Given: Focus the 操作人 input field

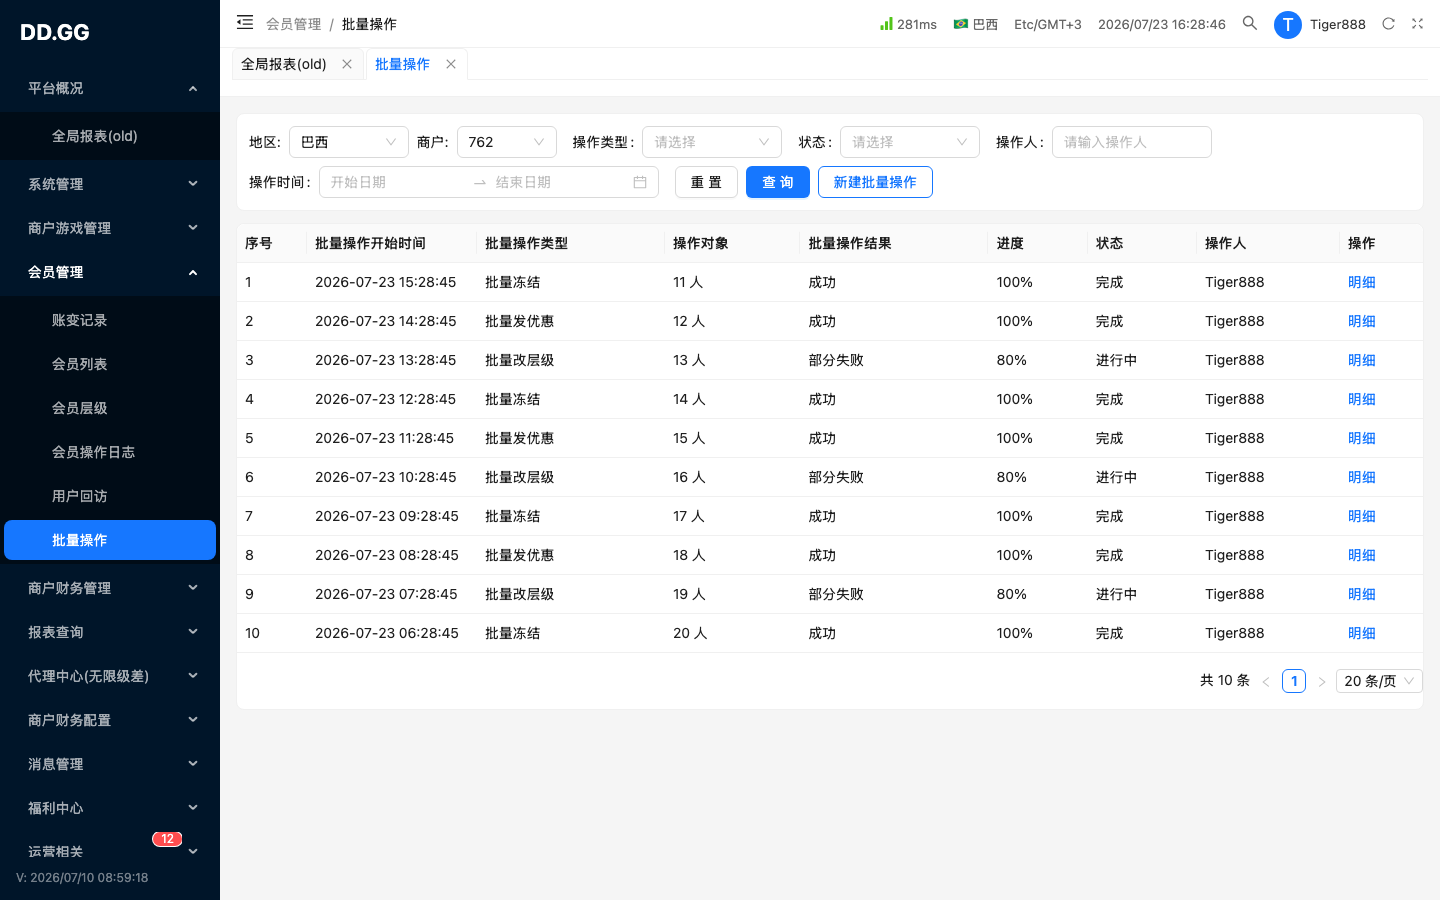Looking at the screenshot, I should [x=1132, y=142].
